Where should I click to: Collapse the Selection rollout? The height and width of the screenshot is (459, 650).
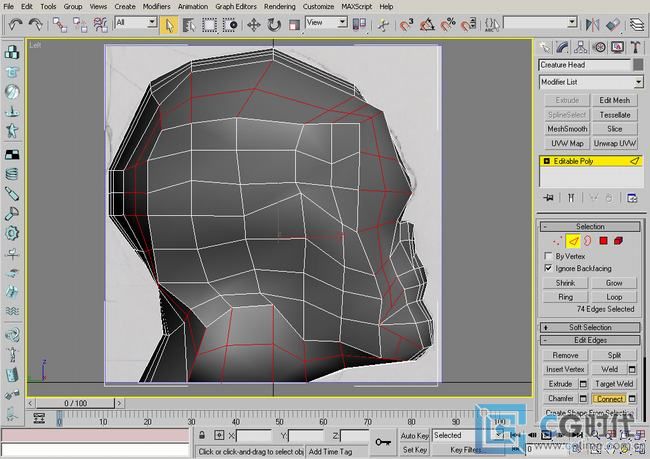[x=590, y=226]
